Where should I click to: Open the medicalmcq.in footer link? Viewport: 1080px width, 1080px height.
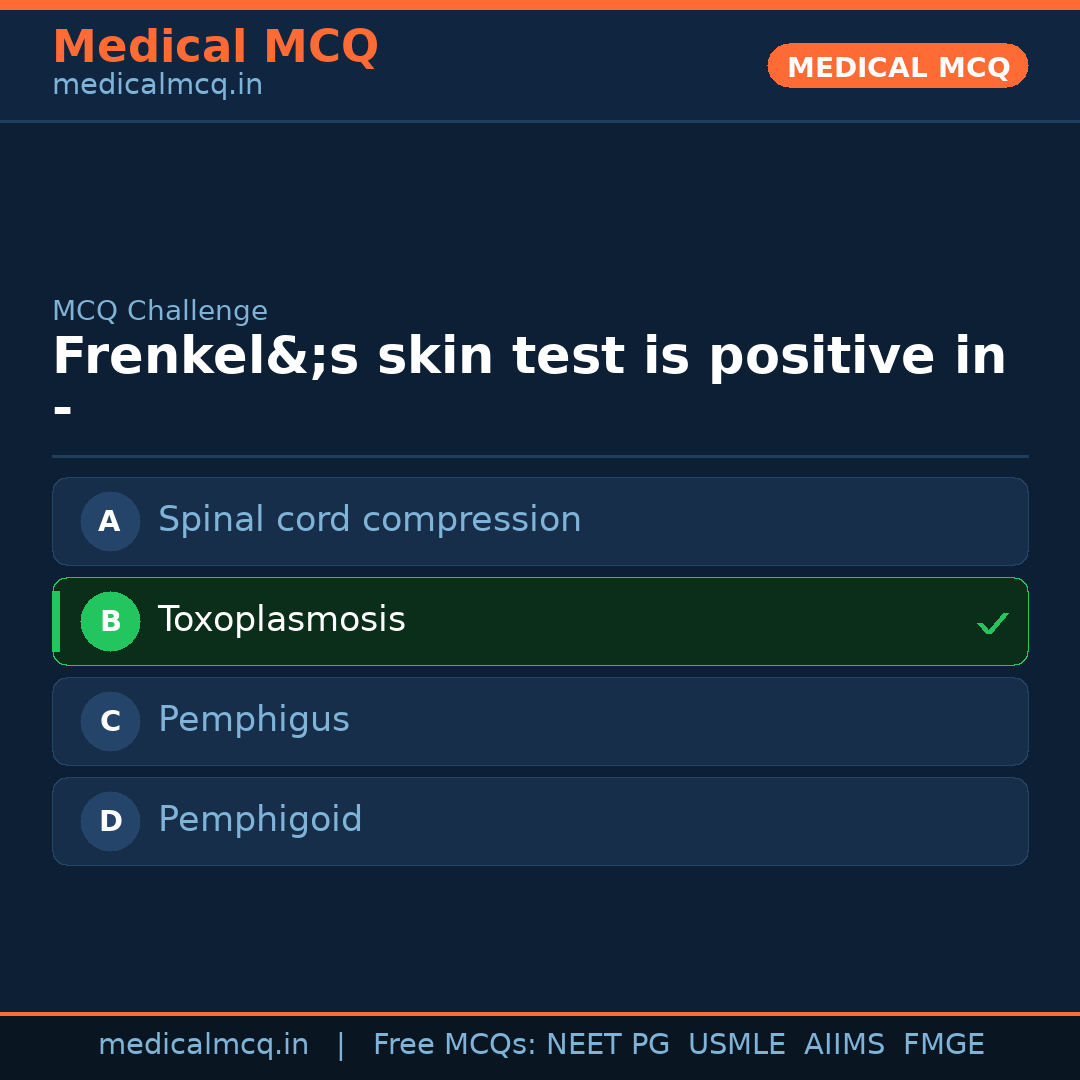pos(204,1044)
